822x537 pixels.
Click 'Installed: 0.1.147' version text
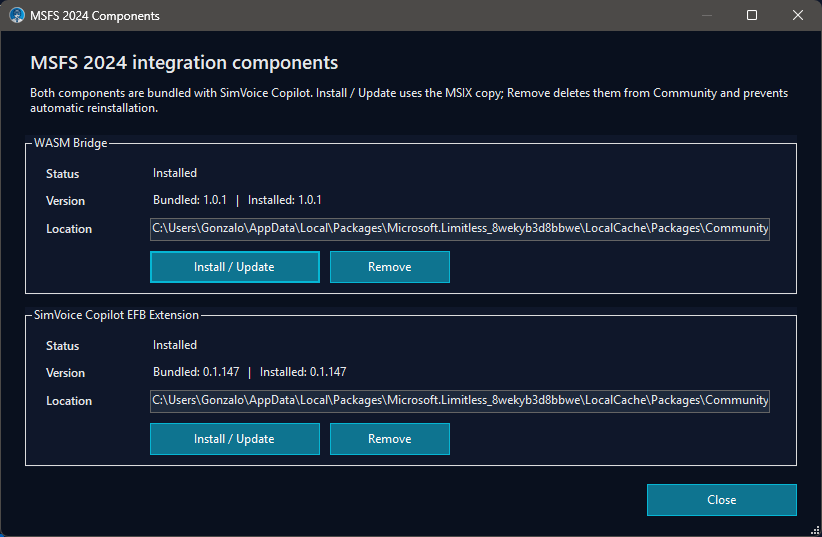tap(303, 372)
